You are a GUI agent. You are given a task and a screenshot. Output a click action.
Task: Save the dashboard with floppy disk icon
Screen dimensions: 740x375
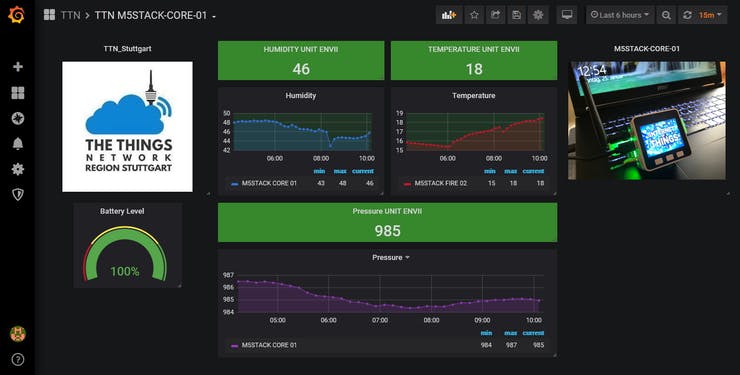517,15
